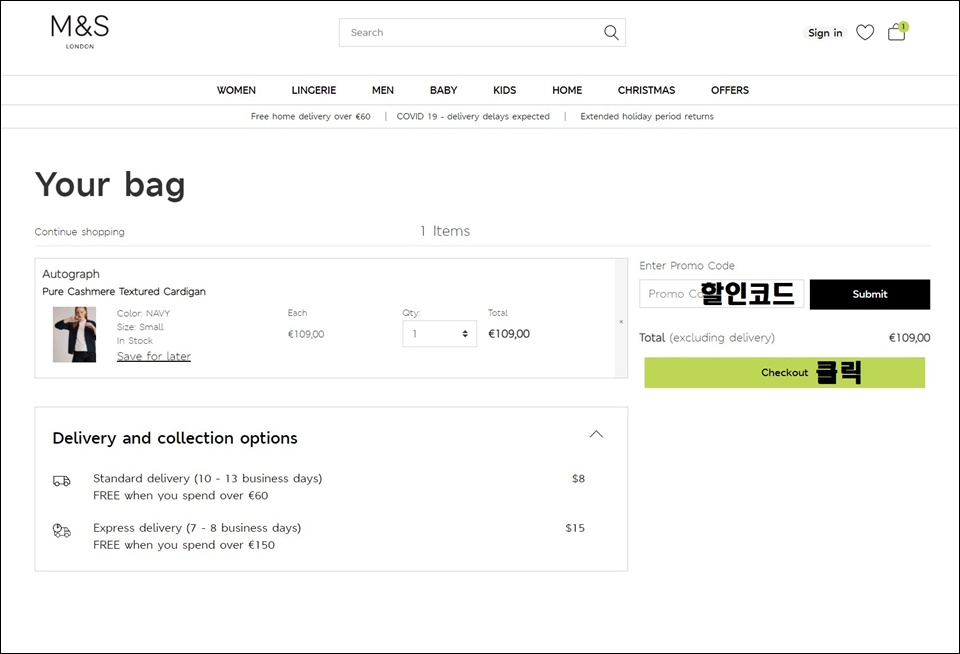960x654 pixels.
Task: Open the wishlist heart icon
Action: click(x=864, y=32)
